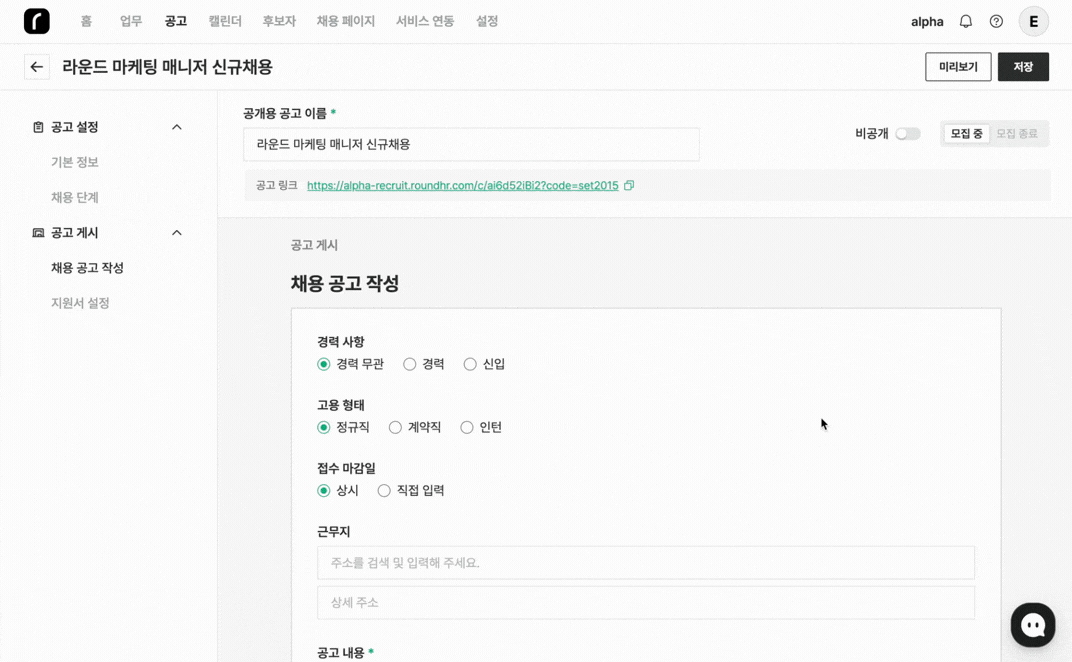Image resolution: width=1072 pixels, height=662 pixels.
Task: Open the notifications bell
Action: pos(965,21)
